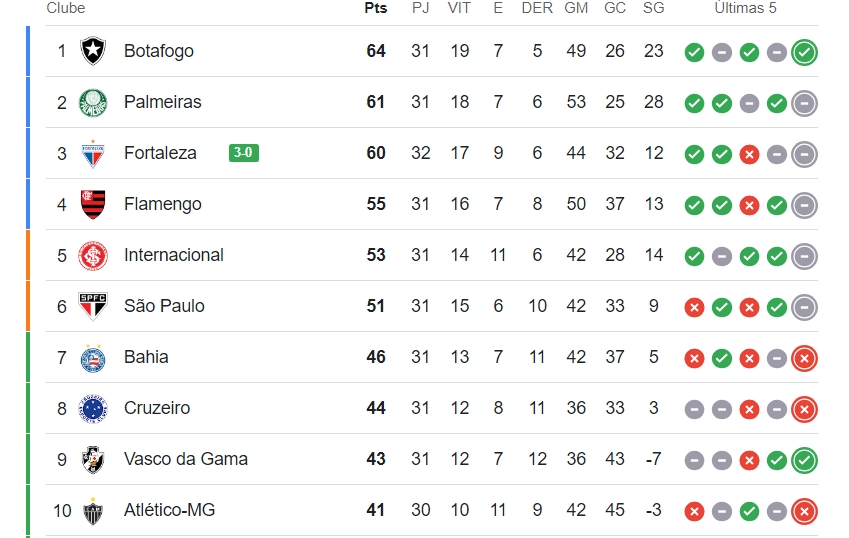Click the Palmeiras club crest
Viewport: 849px width, 538px height.
pos(93,102)
